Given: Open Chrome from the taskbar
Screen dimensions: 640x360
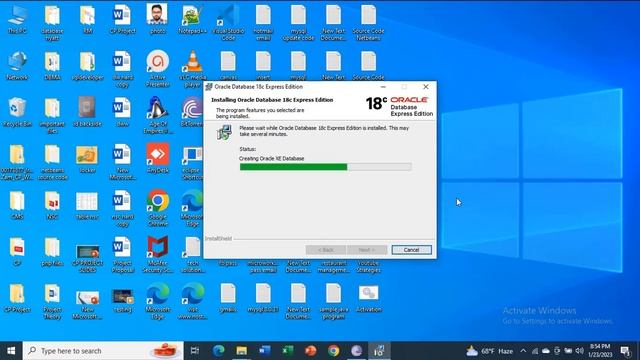Looking at the screenshot, I should 333,351.
